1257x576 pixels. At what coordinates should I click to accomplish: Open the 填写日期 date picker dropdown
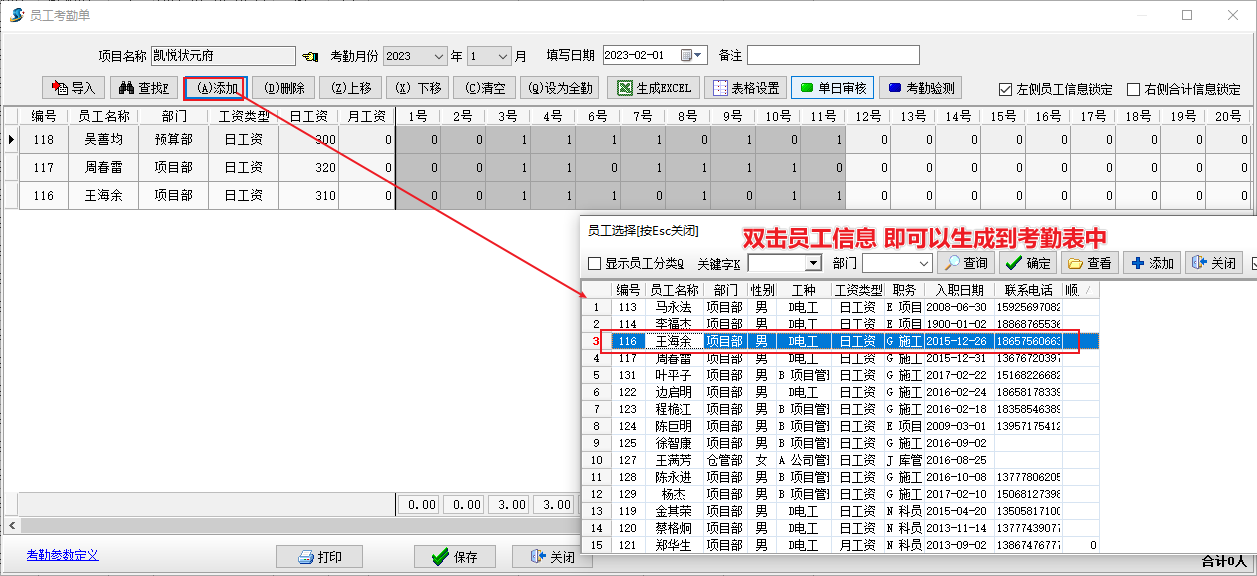point(699,56)
